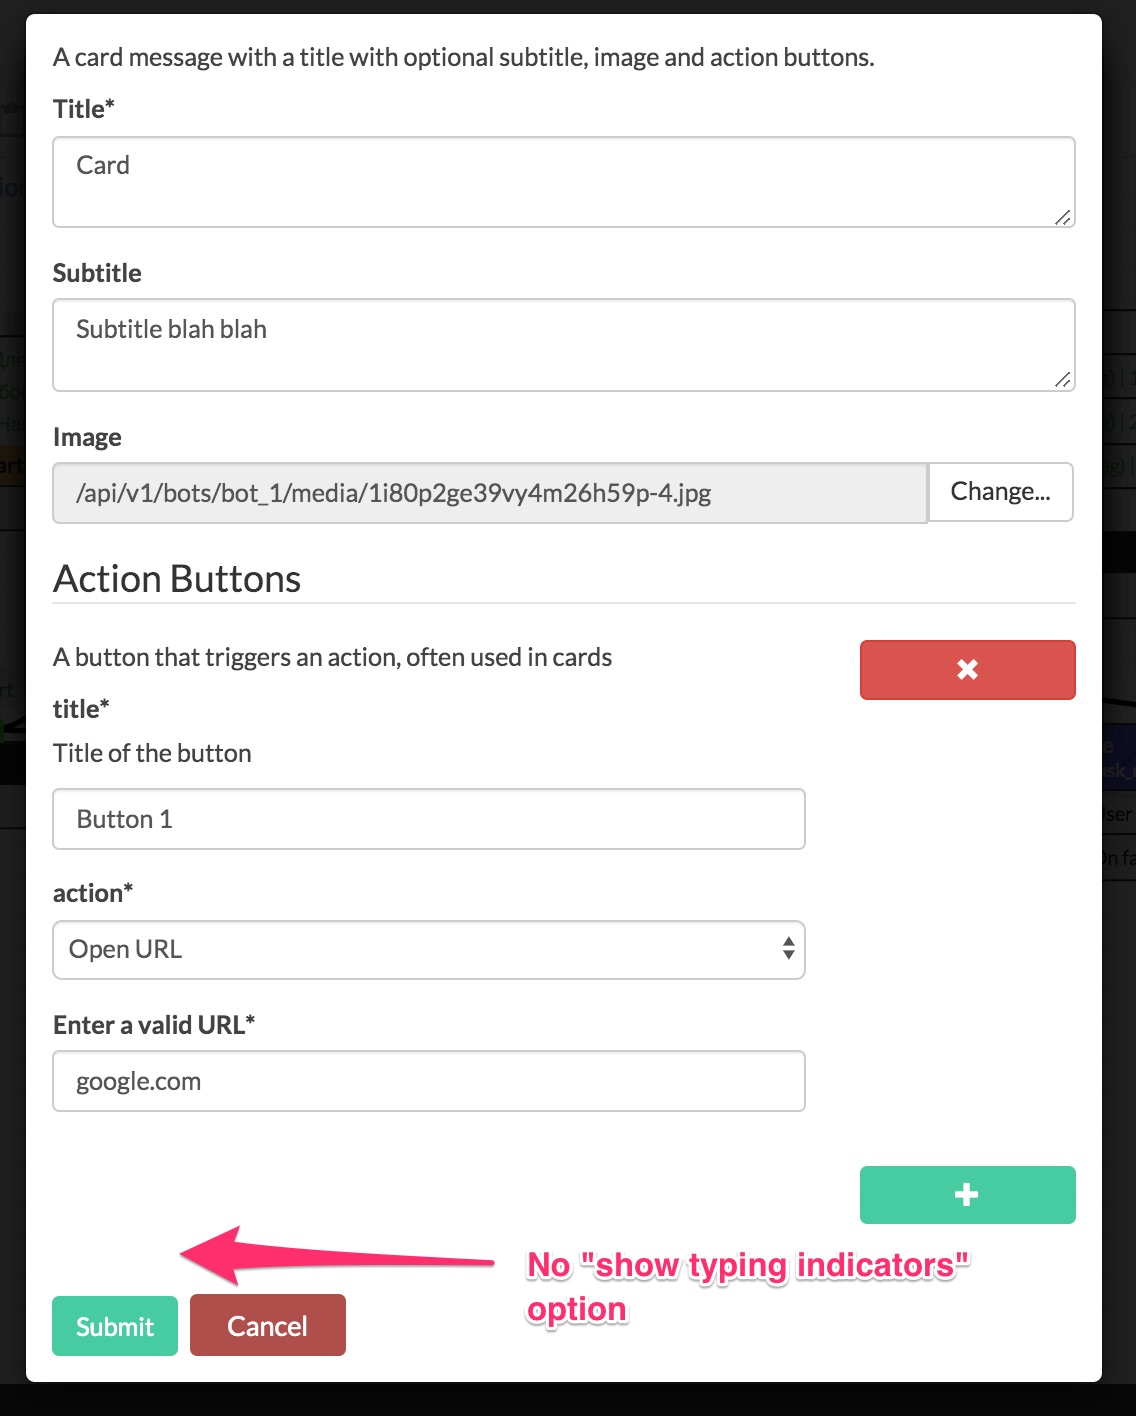Submit the card message form

(x=114, y=1325)
